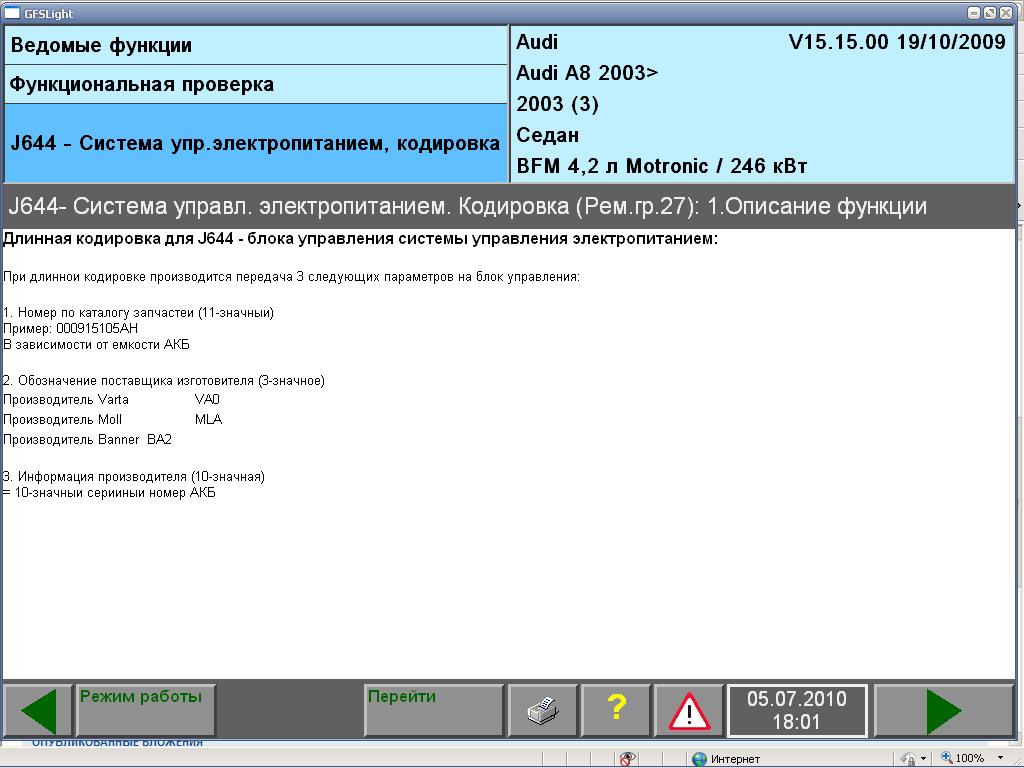The image size is (1024, 768).
Task: Select the J644 кодировка highlighted row
Action: [x=256, y=143]
